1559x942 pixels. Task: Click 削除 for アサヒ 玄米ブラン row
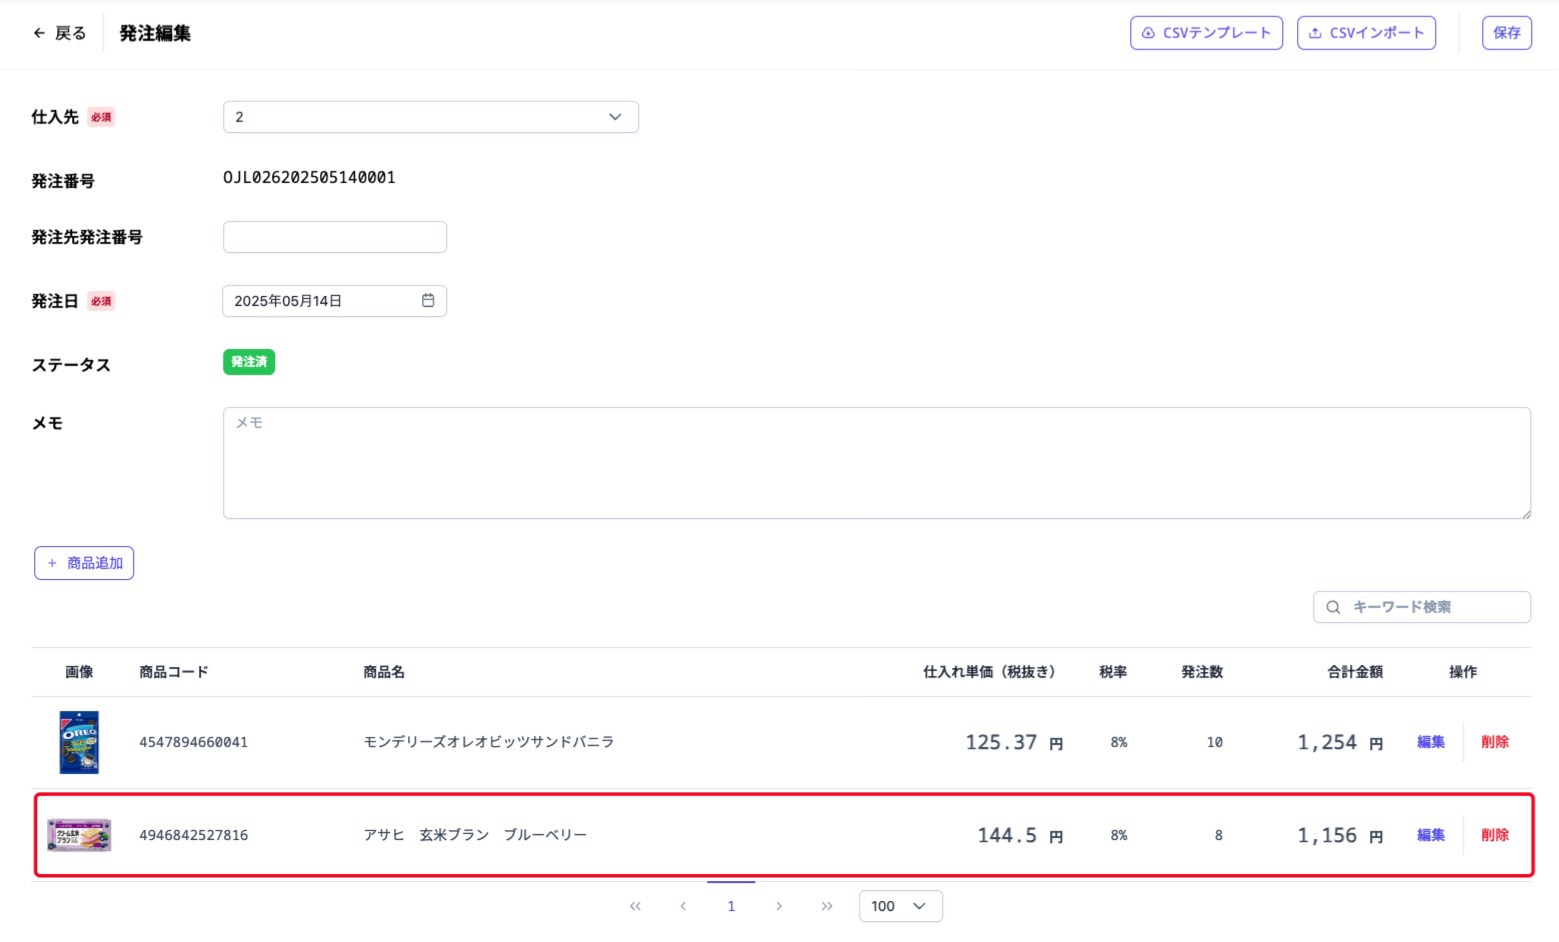[x=1495, y=835]
